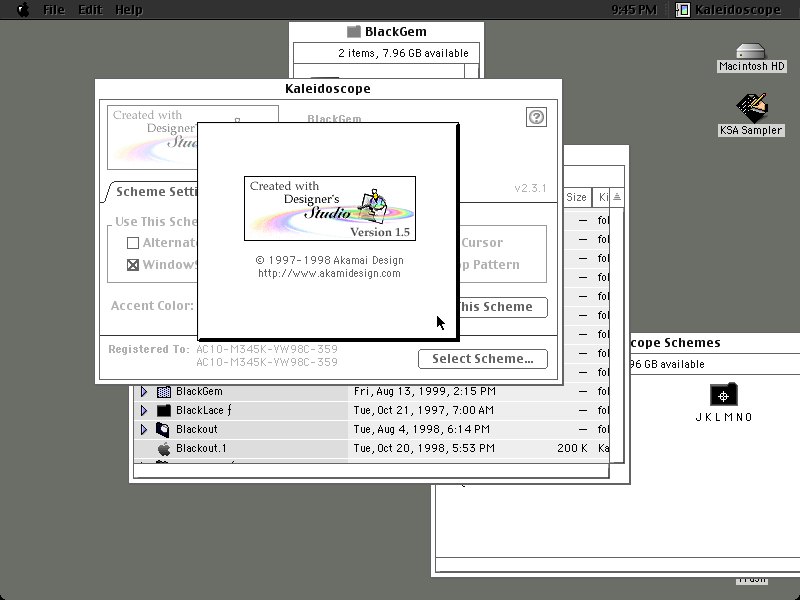
Task: Click the BlackLace date Tue, Oct 21, 1997
Action: point(423,410)
